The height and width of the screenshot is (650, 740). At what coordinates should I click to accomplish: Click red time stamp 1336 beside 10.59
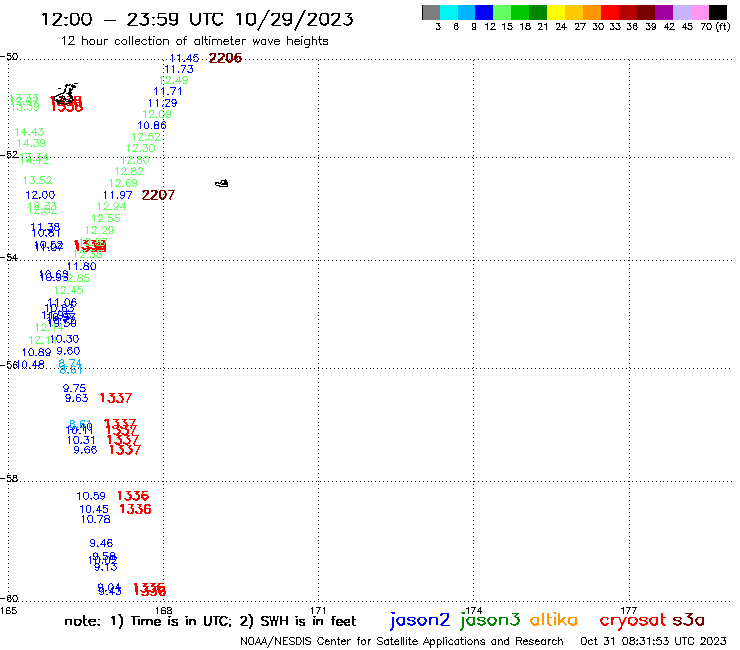pyautogui.click(x=133, y=496)
